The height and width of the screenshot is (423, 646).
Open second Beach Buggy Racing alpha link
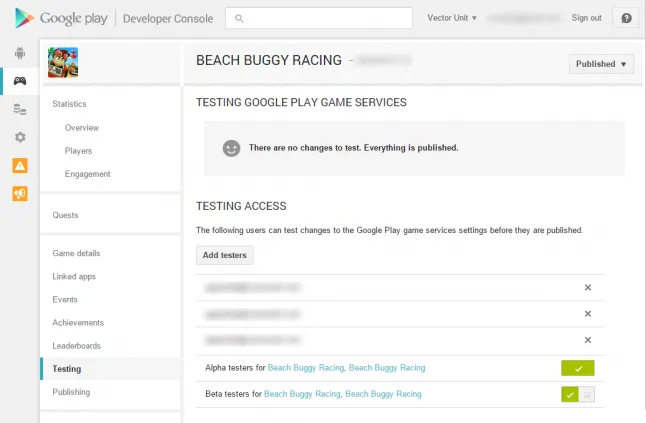tap(387, 368)
